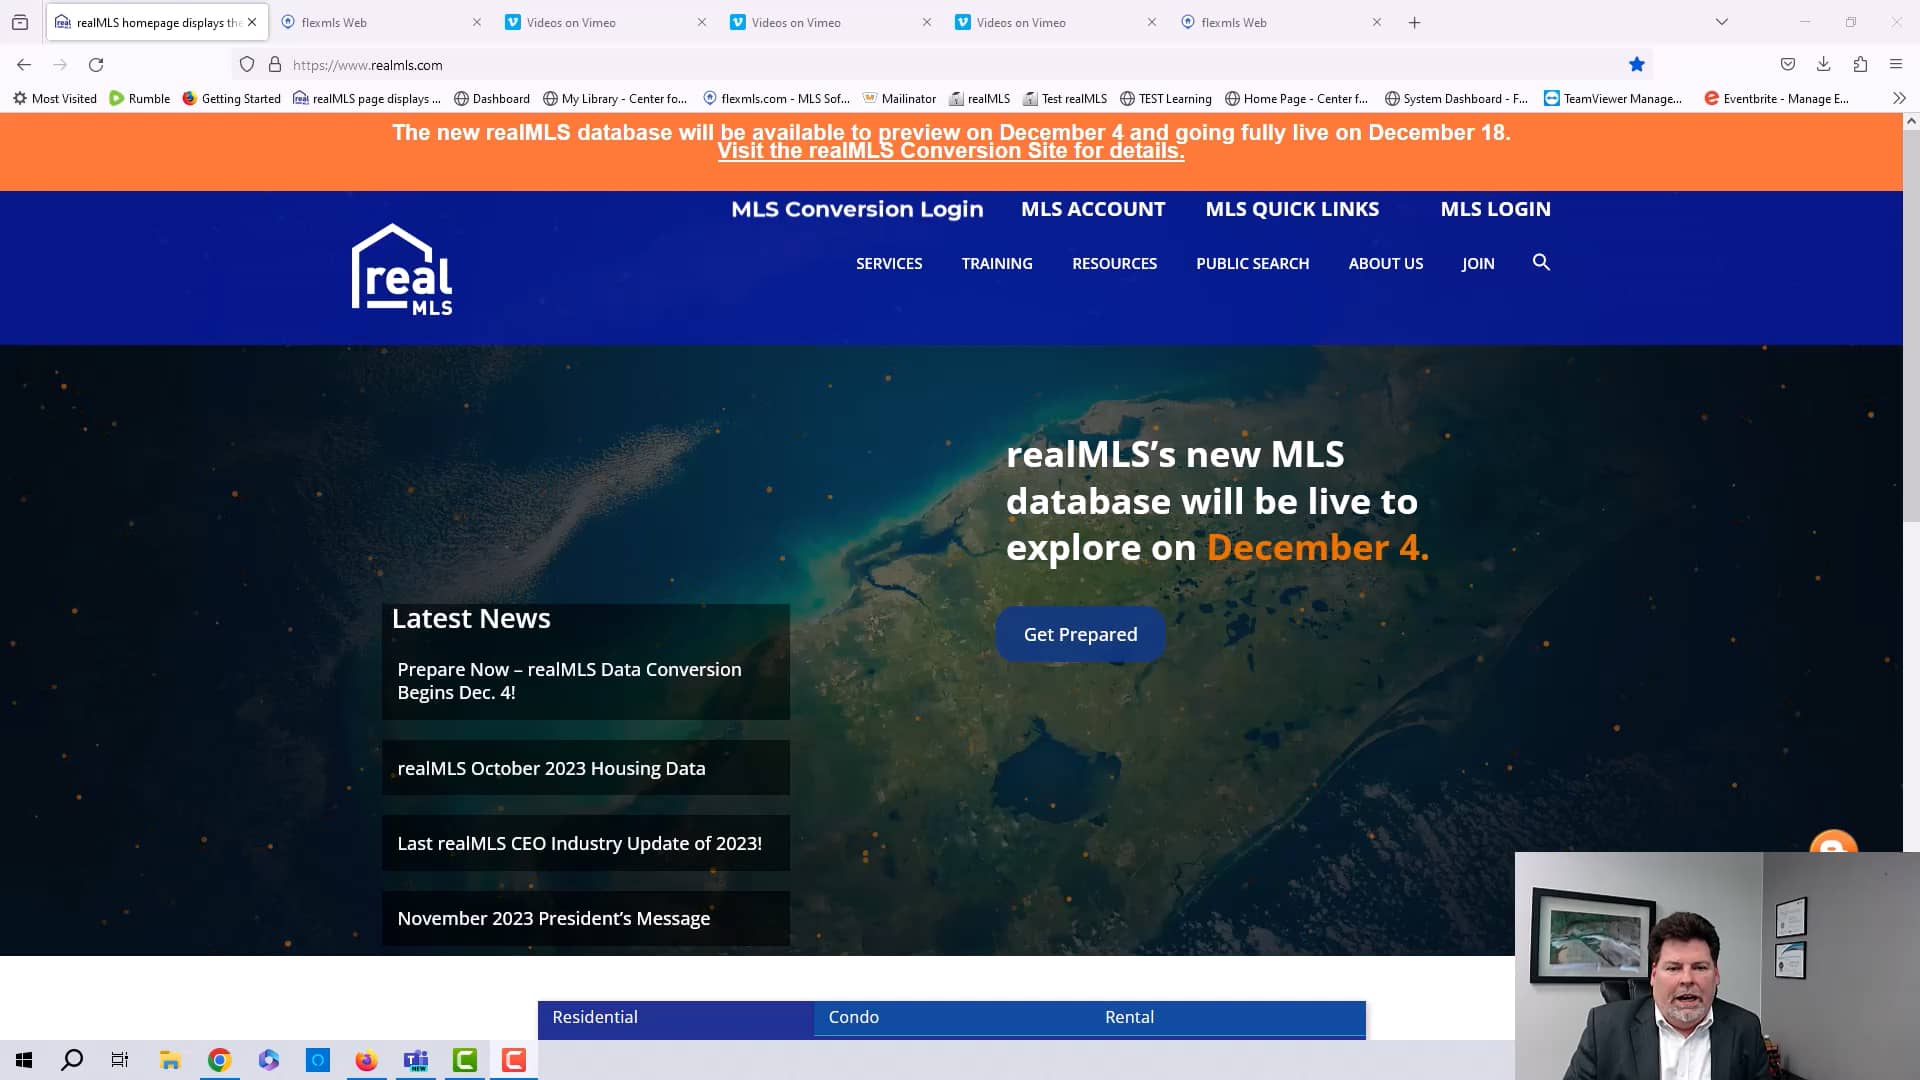This screenshot has width=1920, height=1080.
Task: Switch to the second flexmls Web tab
Action: tap(1234, 22)
